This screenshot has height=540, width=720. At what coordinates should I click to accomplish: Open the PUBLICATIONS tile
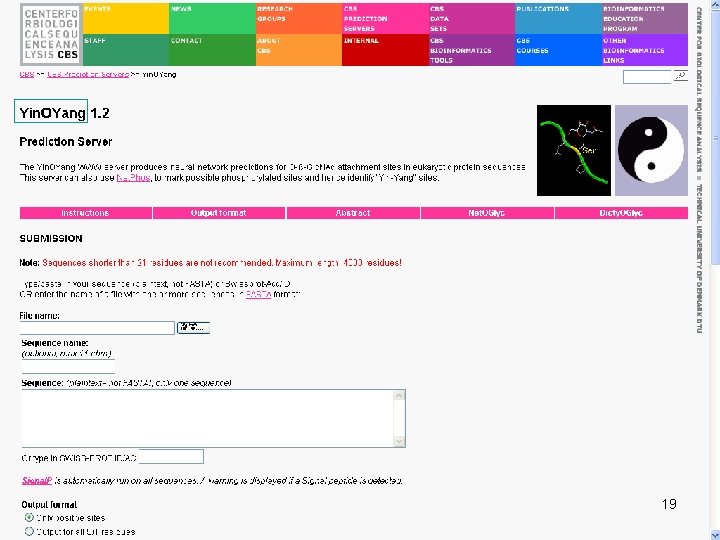pyautogui.click(x=558, y=18)
